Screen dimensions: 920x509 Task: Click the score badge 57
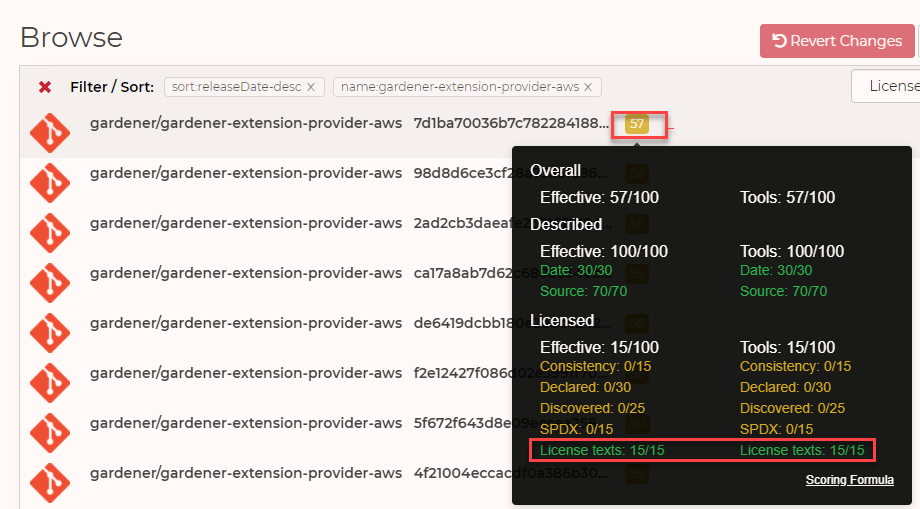click(637, 124)
